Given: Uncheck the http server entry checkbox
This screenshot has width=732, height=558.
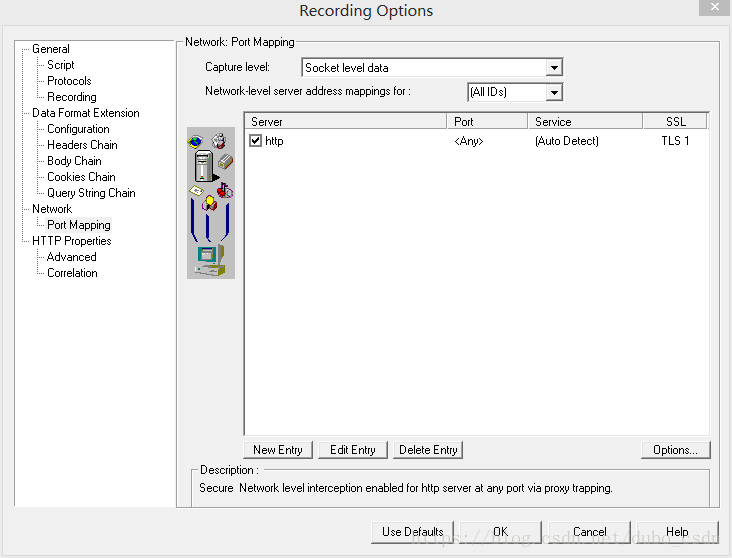Looking at the screenshot, I should coord(255,141).
